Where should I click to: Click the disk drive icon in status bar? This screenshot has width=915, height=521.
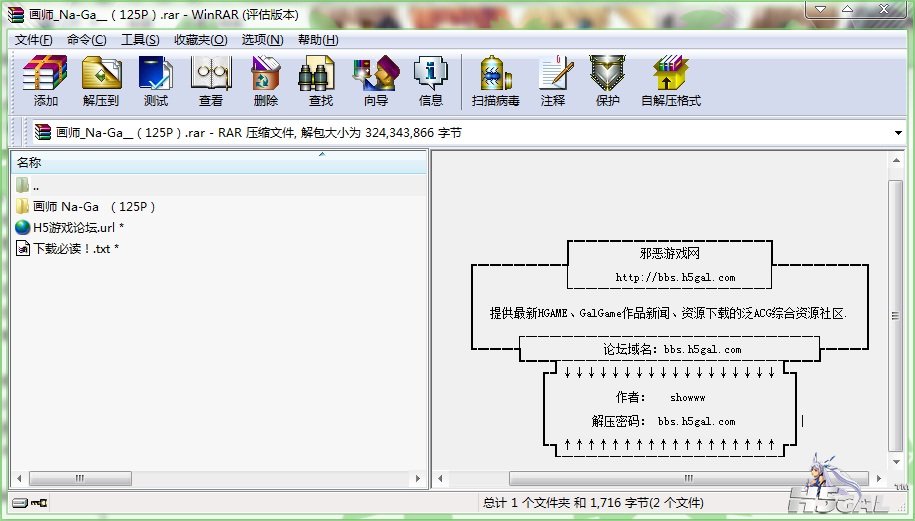tap(20, 502)
